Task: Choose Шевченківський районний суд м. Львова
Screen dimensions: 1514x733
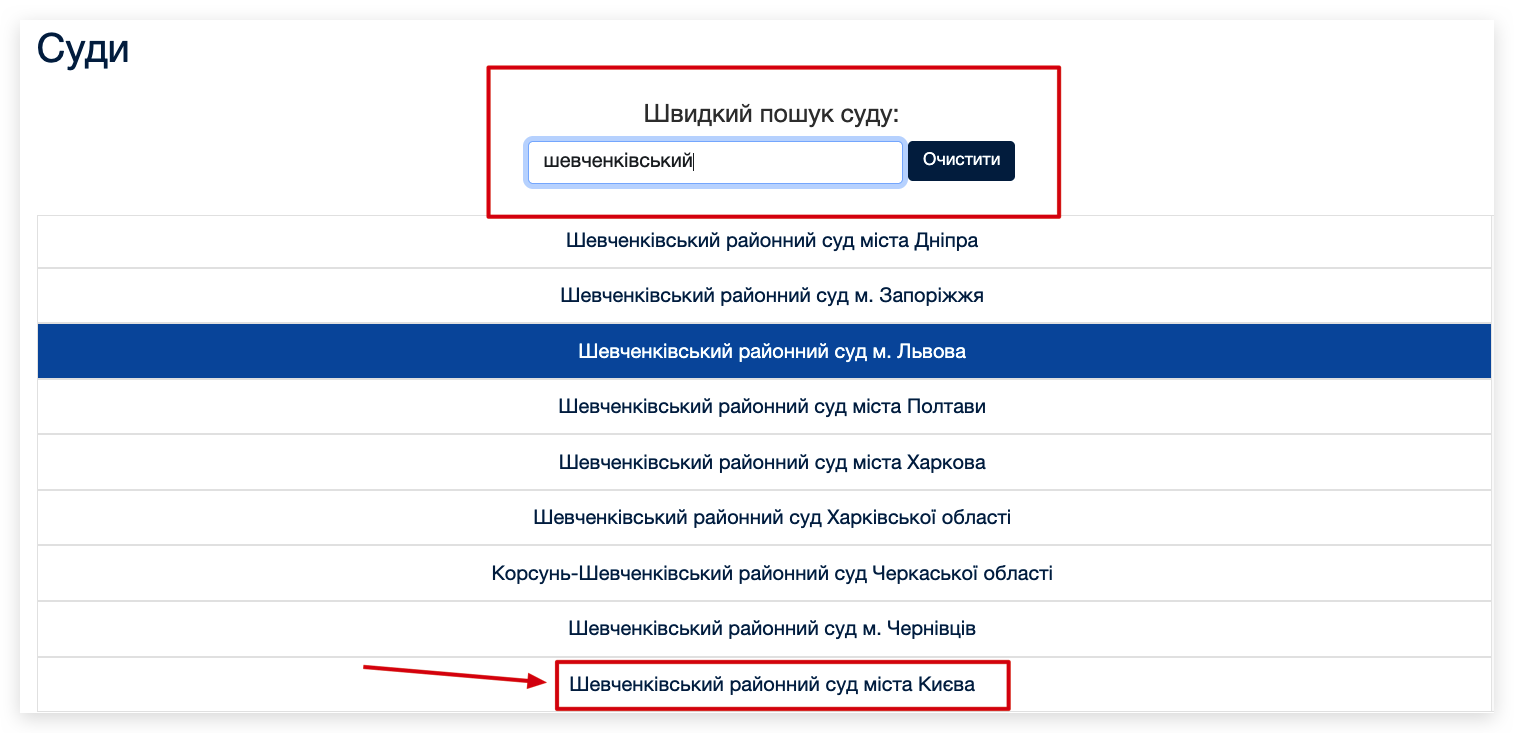Action: (x=771, y=352)
